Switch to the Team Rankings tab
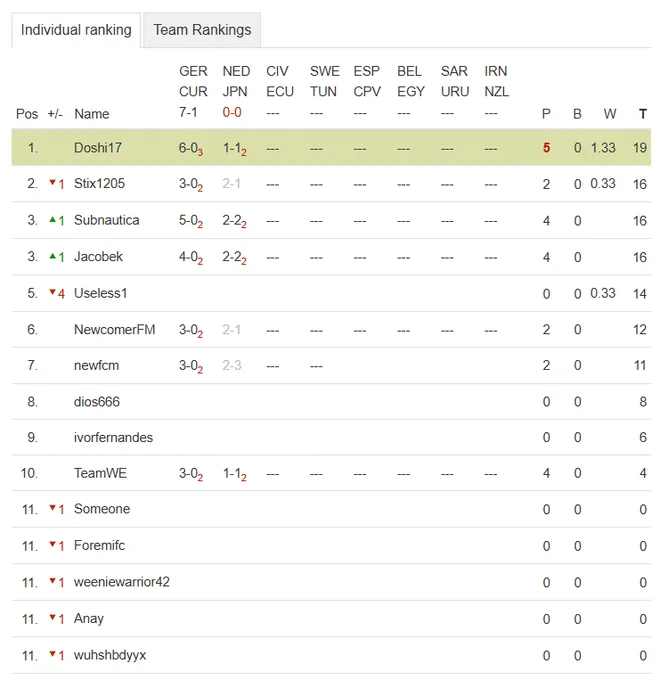This screenshot has height=680, width=668. coord(202,30)
